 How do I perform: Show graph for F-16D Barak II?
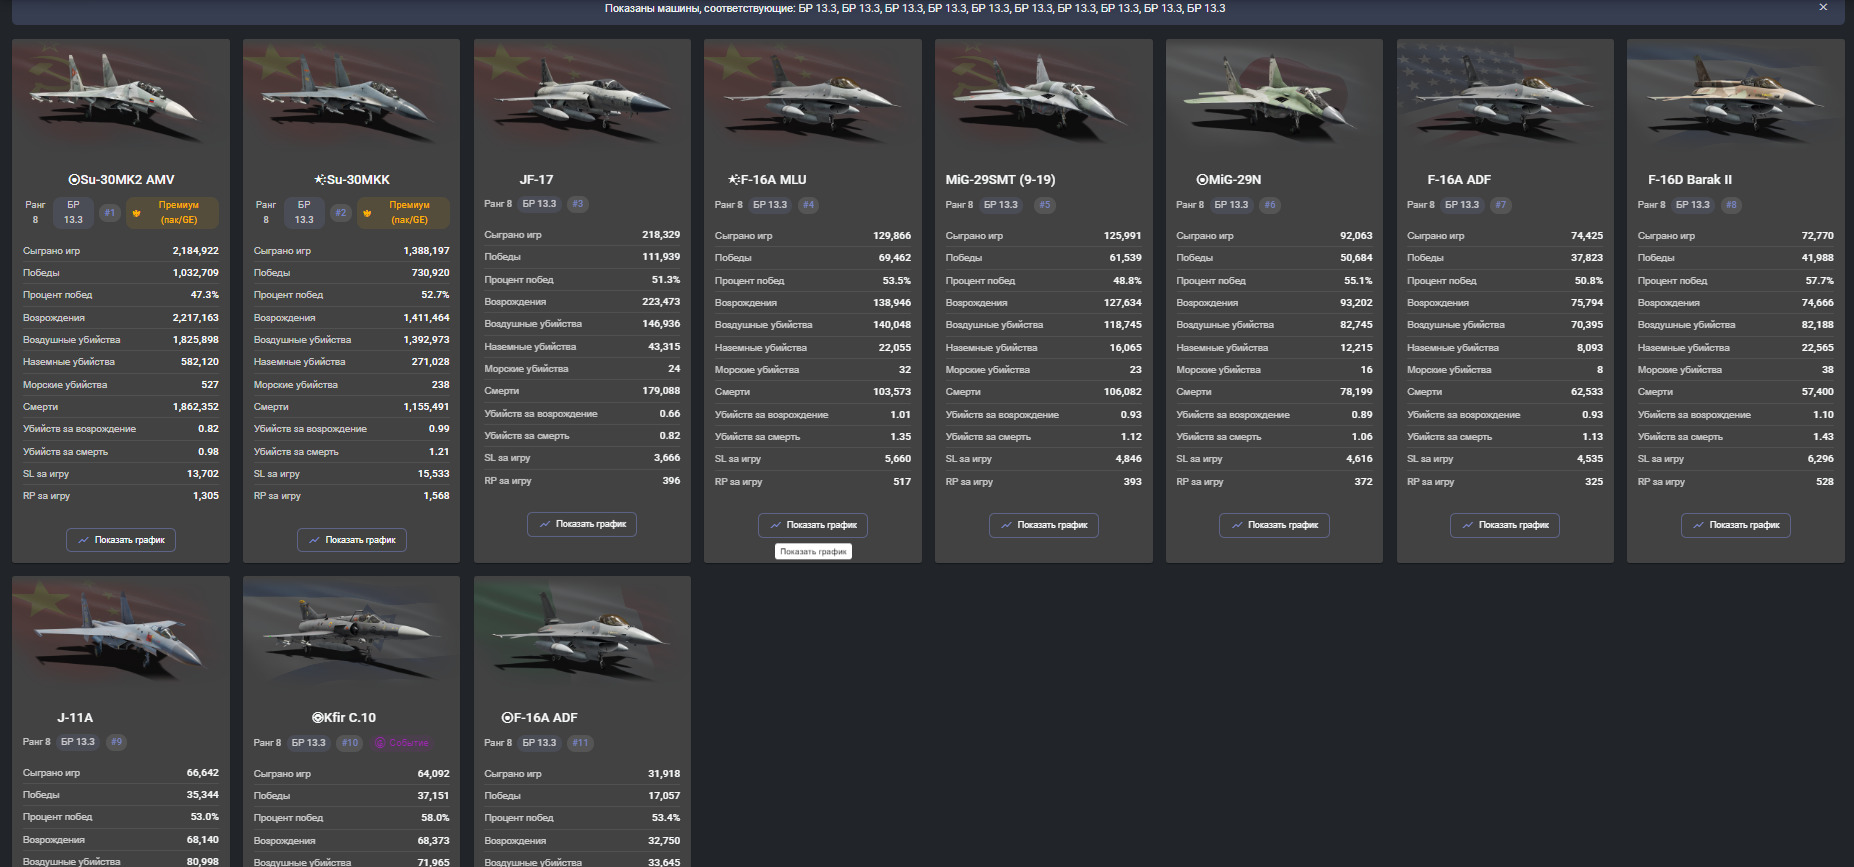1736,525
